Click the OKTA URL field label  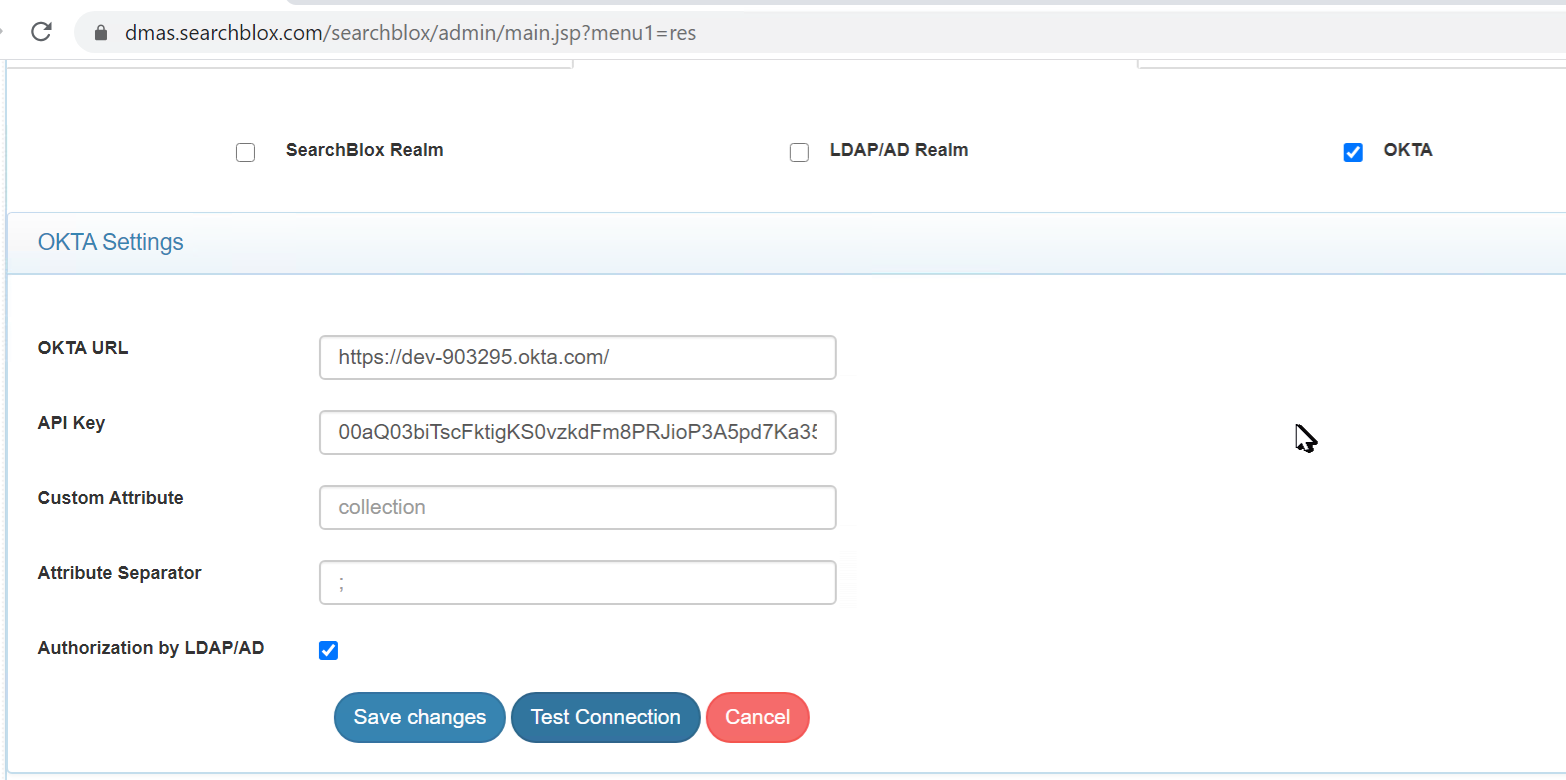[x=83, y=348]
